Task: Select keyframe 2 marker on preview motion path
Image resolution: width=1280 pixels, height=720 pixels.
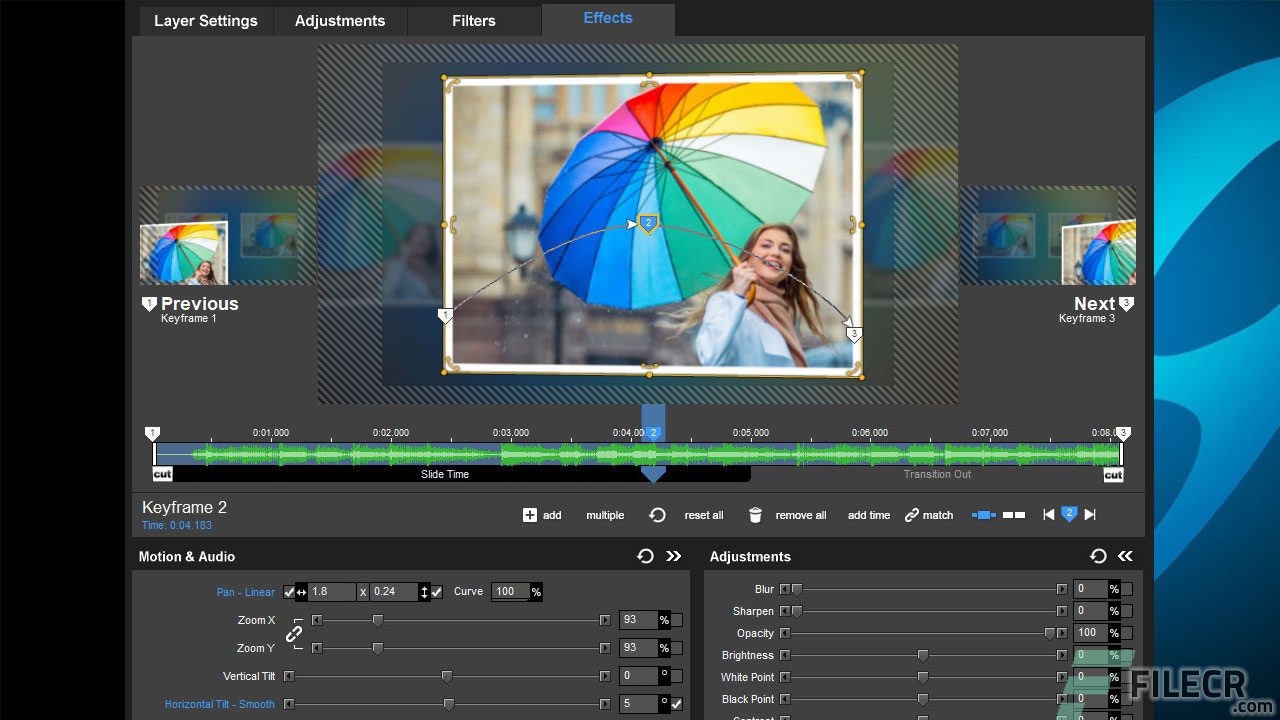Action: point(648,224)
